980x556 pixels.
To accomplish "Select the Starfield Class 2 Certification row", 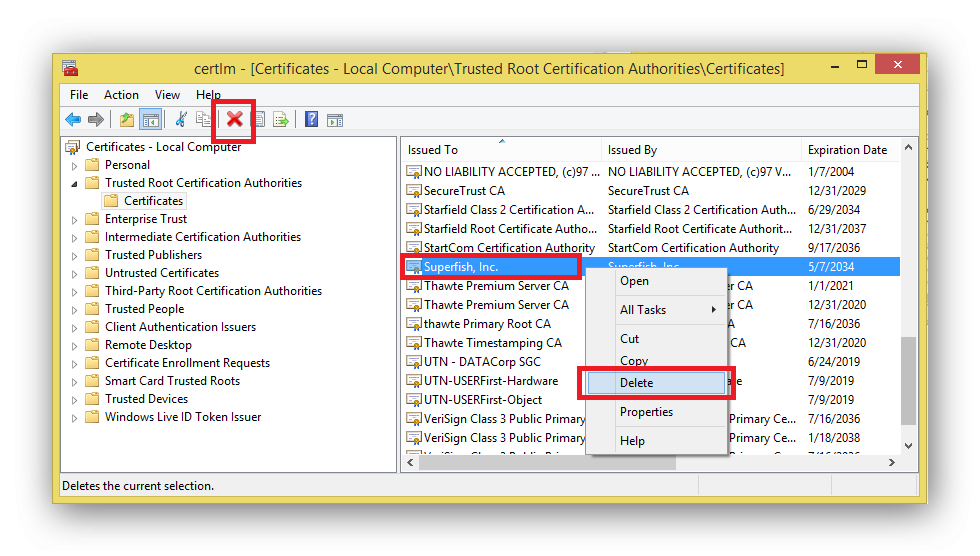I will (652, 210).
